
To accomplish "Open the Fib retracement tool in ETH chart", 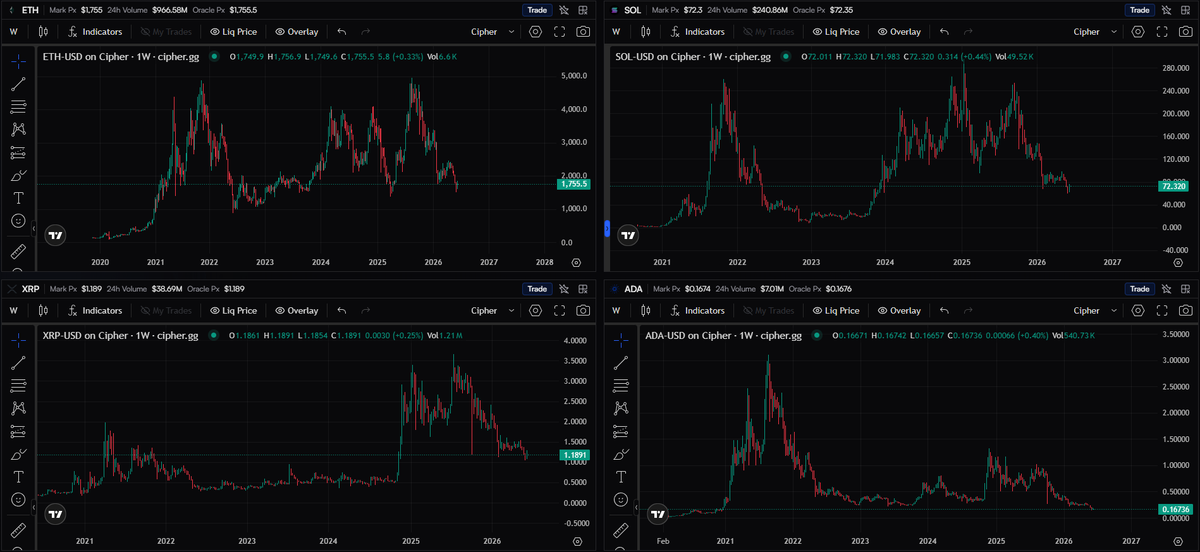I will pyautogui.click(x=18, y=106).
